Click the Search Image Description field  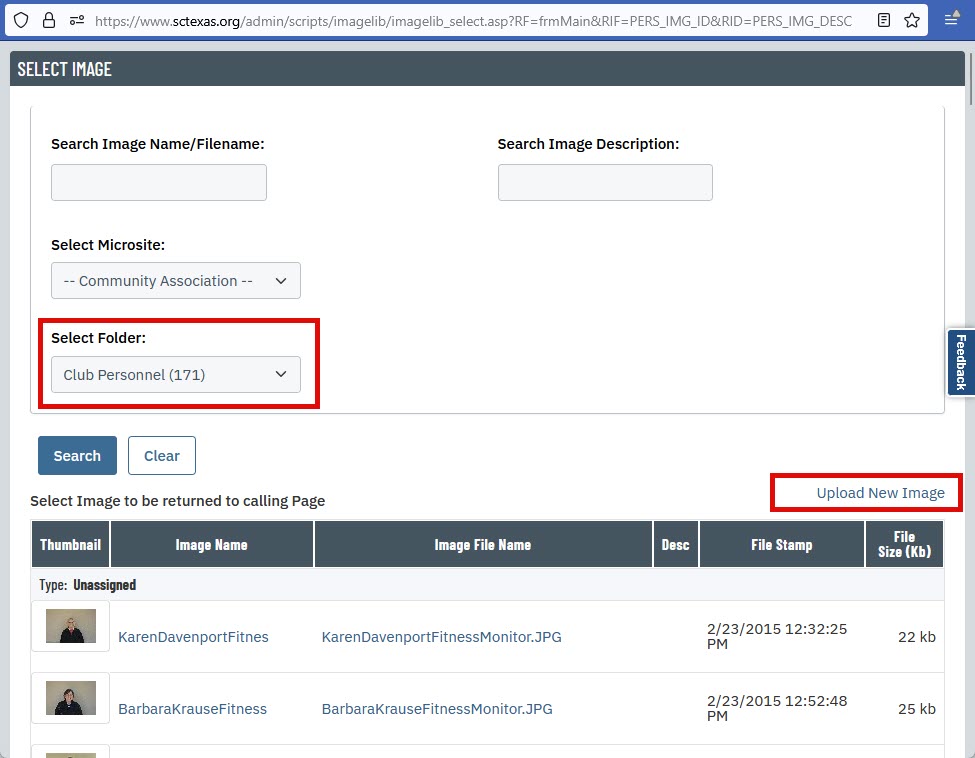pyautogui.click(x=605, y=183)
